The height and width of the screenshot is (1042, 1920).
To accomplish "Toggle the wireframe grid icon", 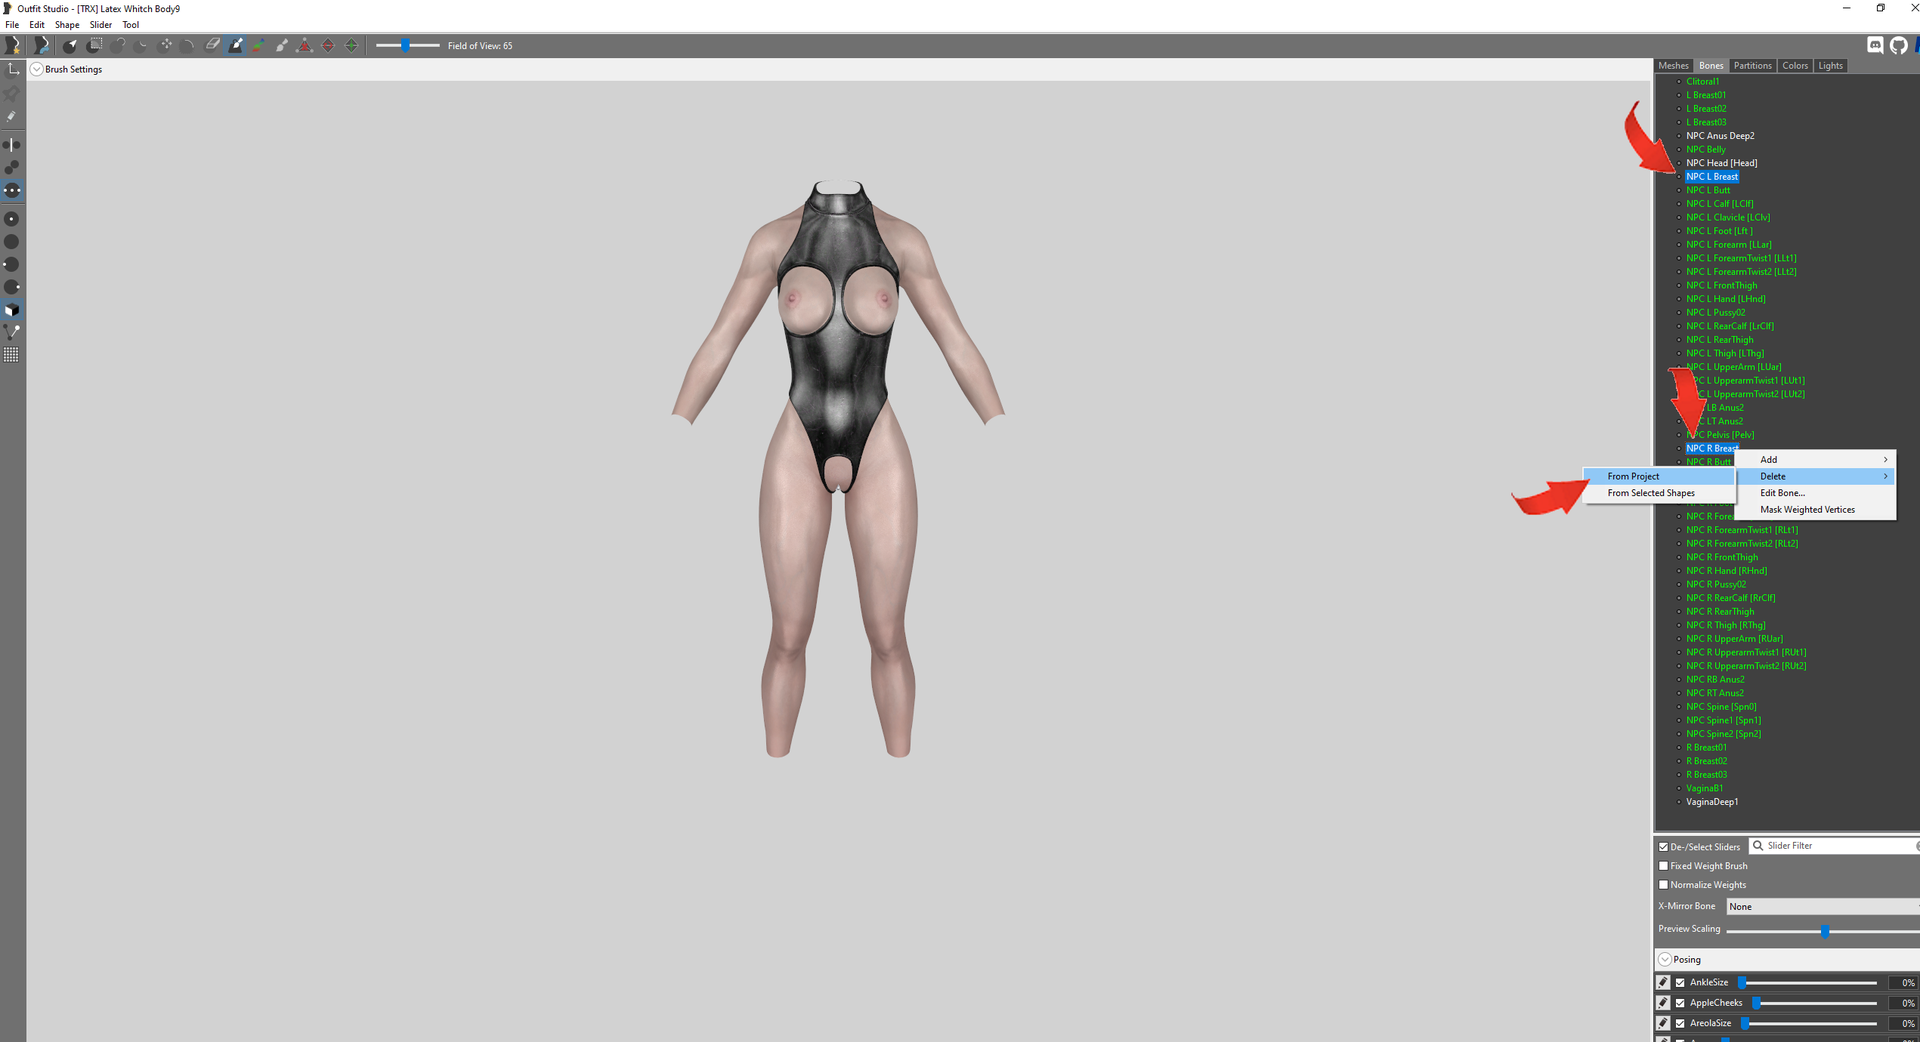I will (x=12, y=355).
